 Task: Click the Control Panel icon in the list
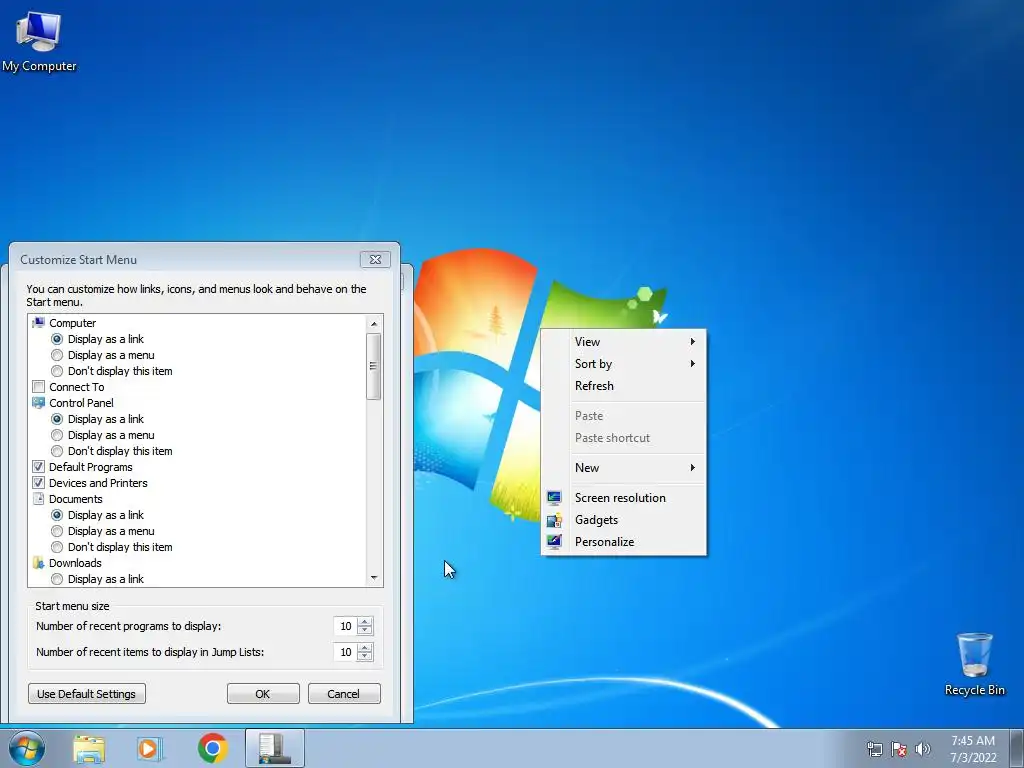(39, 403)
